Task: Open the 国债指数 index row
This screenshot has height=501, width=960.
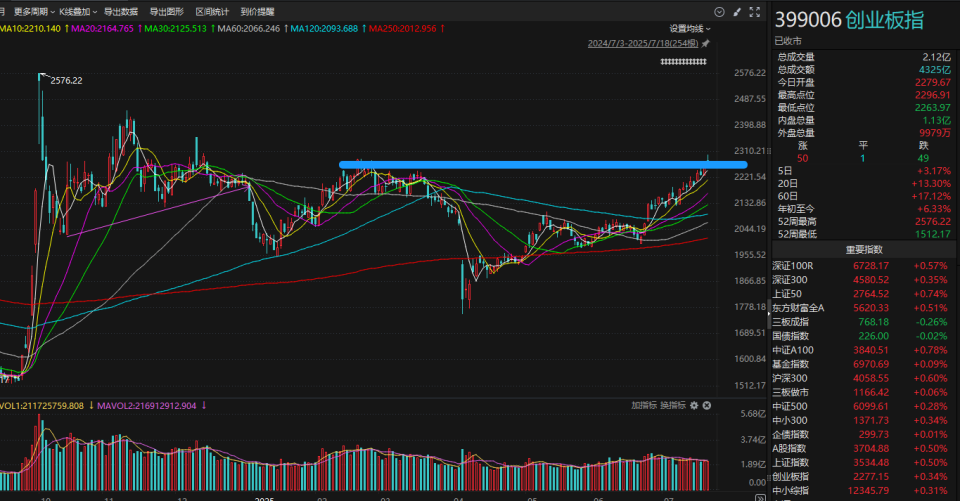Action: click(x=860, y=336)
